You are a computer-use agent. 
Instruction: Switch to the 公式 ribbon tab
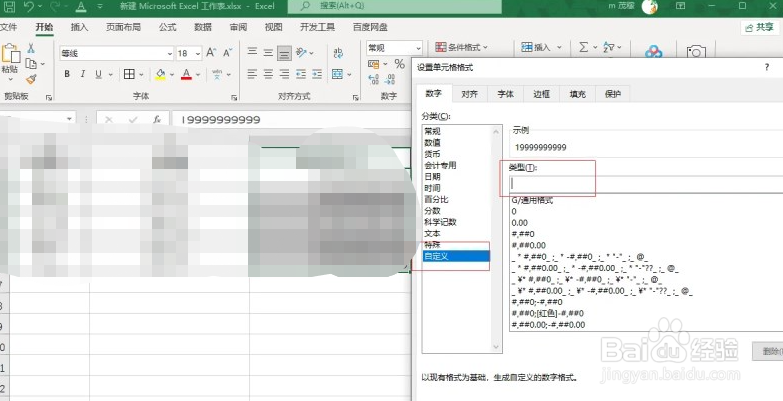(x=167, y=27)
